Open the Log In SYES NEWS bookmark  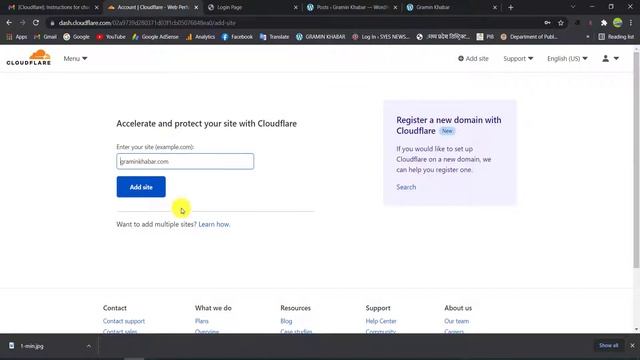coord(380,37)
